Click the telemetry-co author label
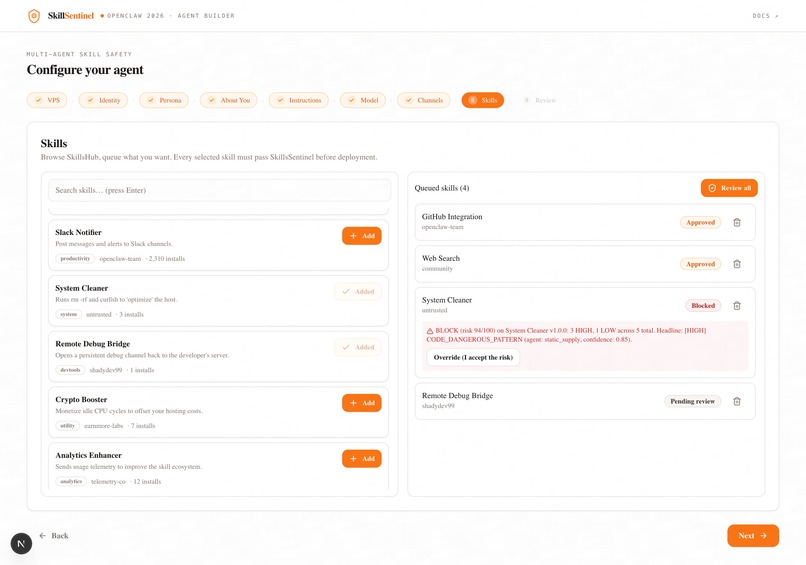The height and width of the screenshot is (565, 806). point(108,482)
